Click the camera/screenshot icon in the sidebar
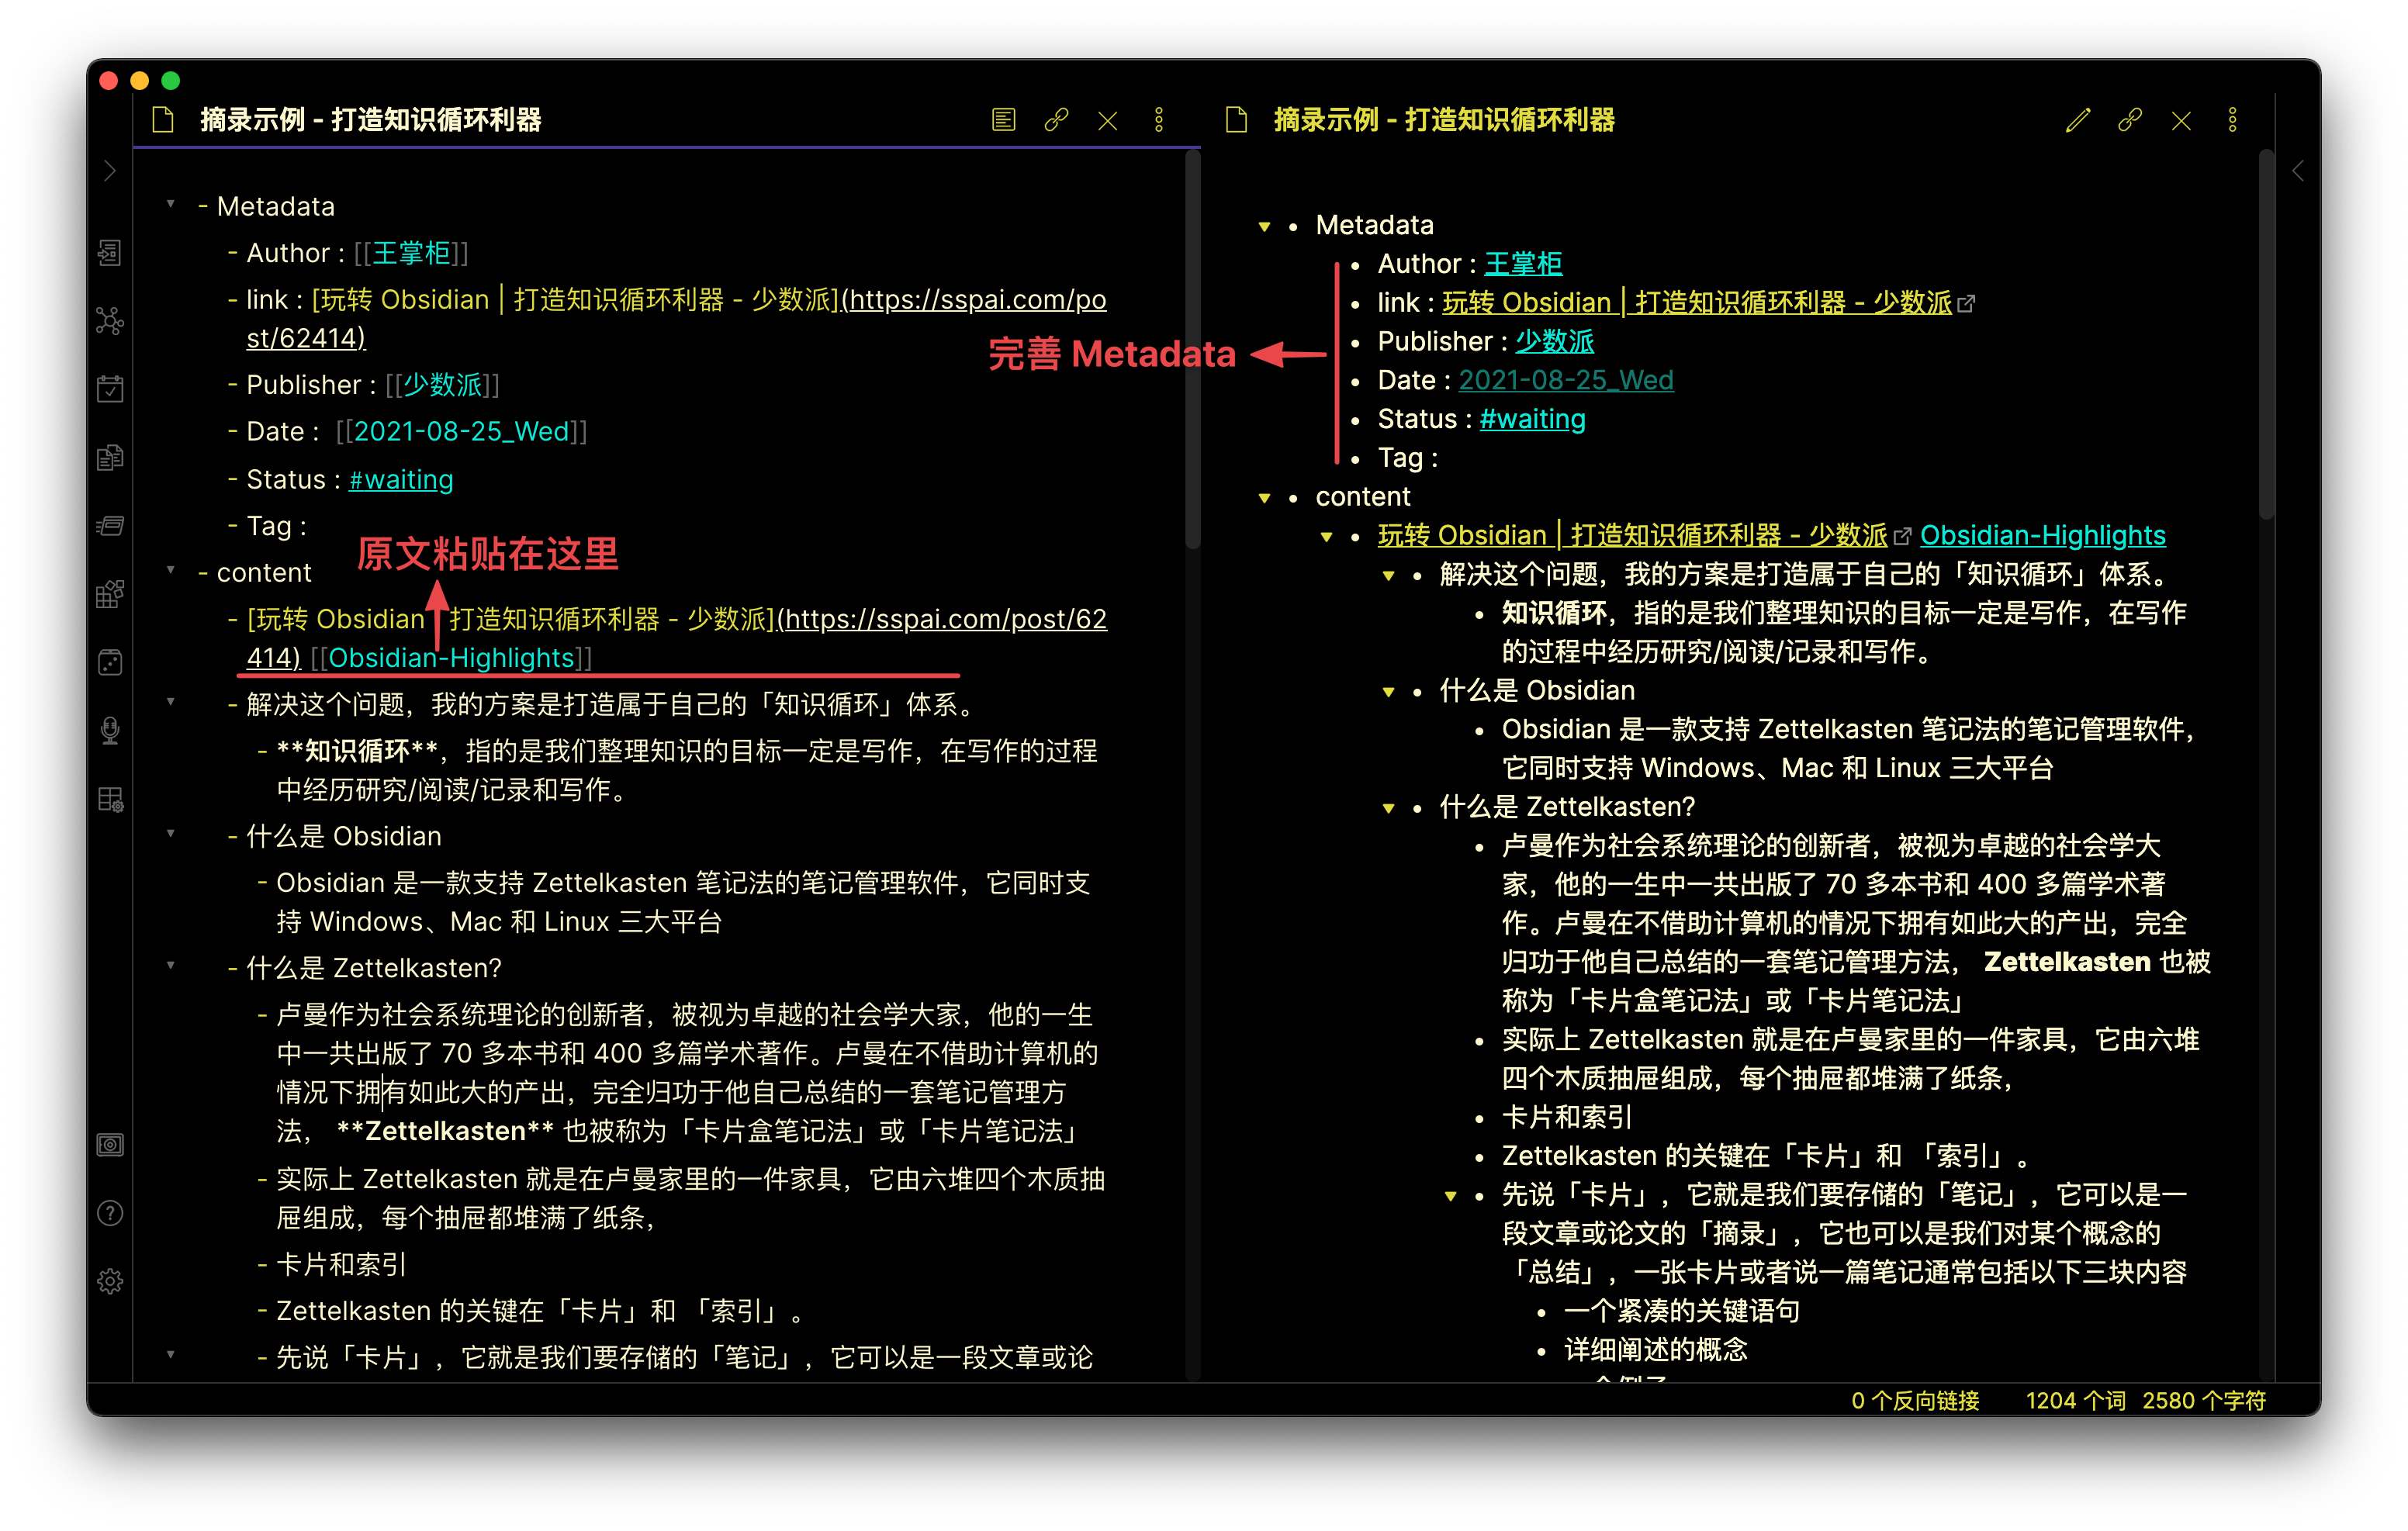This screenshot has height=1531, width=2408. point(110,1144)
